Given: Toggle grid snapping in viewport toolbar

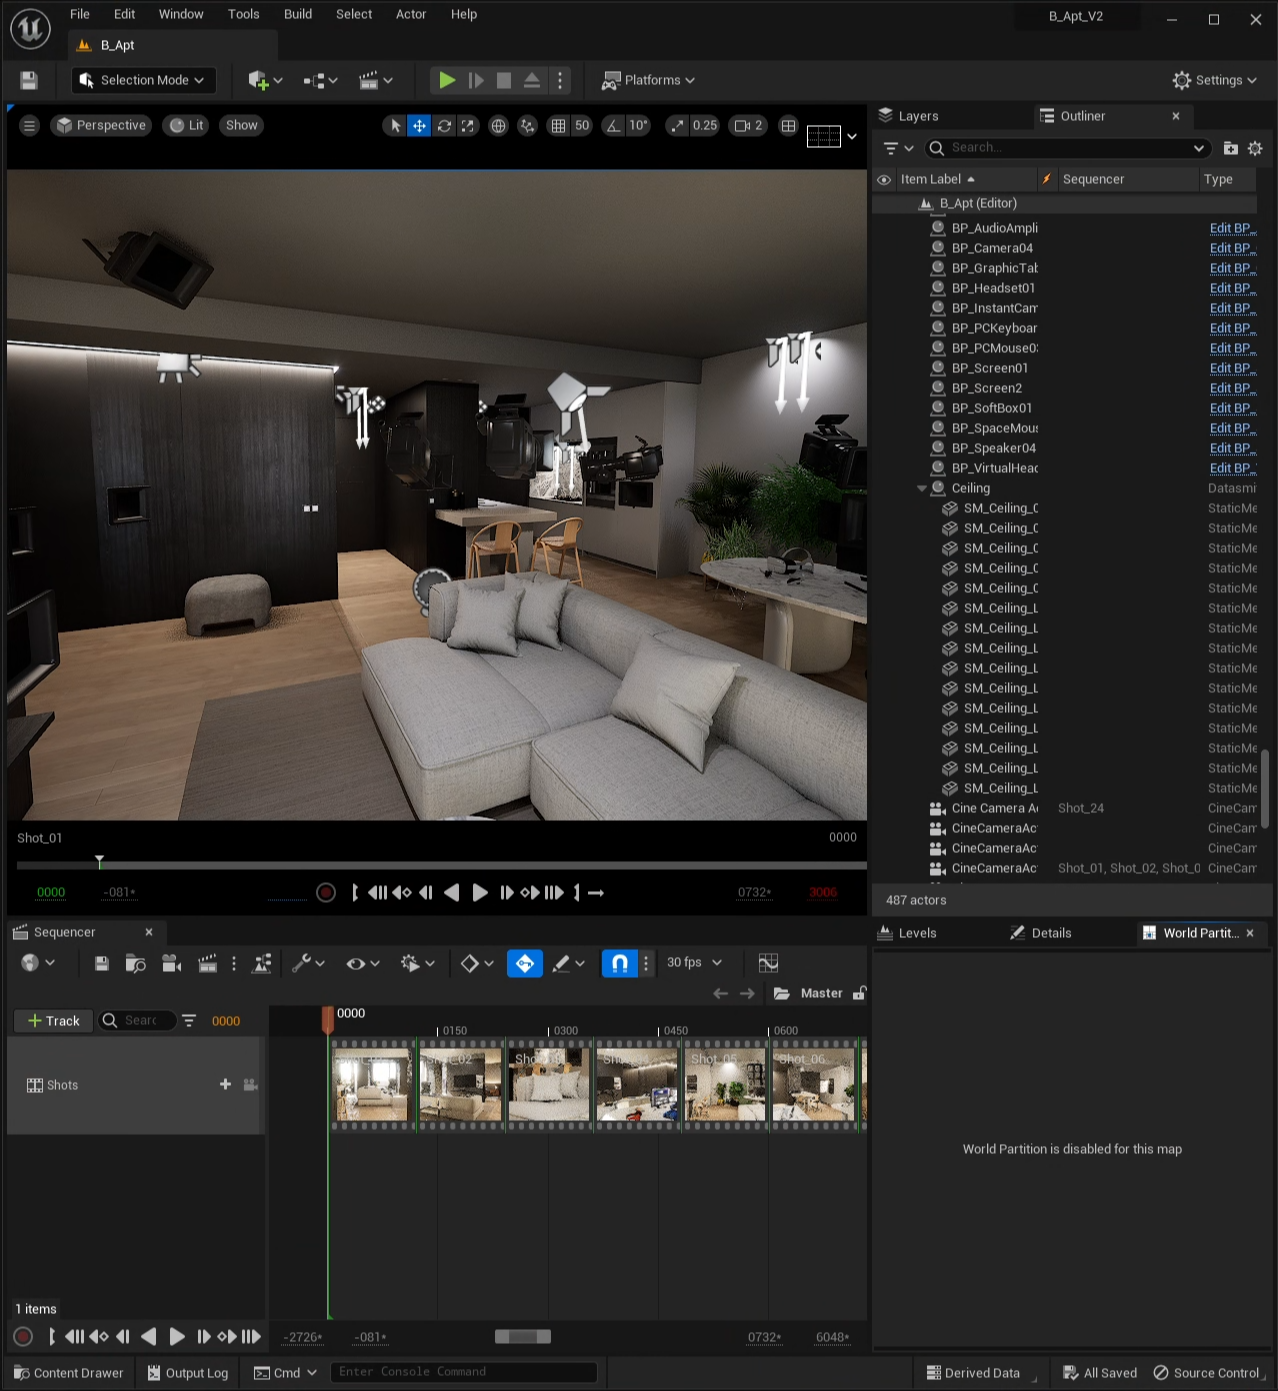Looking at the screenshot, I should [558, 126].
